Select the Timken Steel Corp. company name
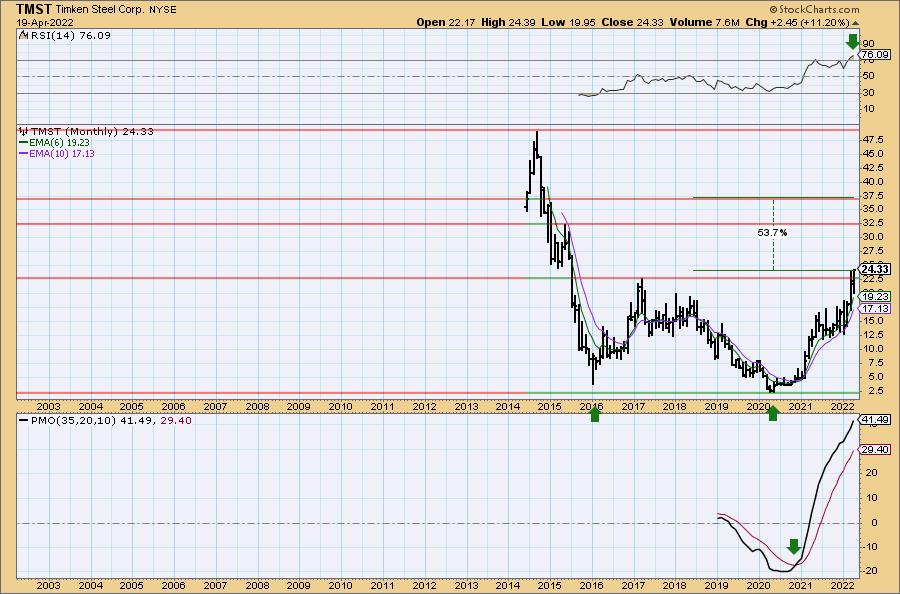900x594 pixels. (x=98, y=10)
